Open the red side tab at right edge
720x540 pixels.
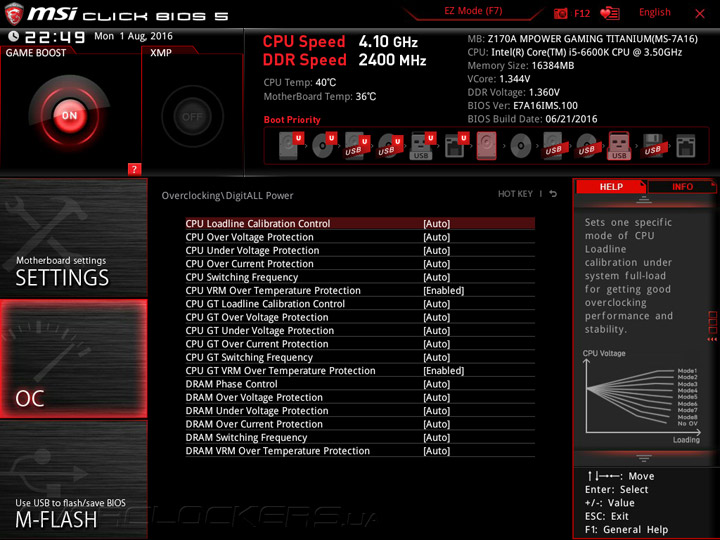[713, 325]
